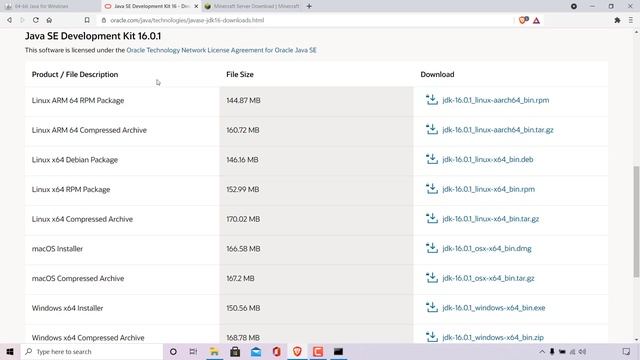The width and height of the screenshot is (640, 360).
Task: Open File Explorer from the taskbar
Action: [214, 351]
